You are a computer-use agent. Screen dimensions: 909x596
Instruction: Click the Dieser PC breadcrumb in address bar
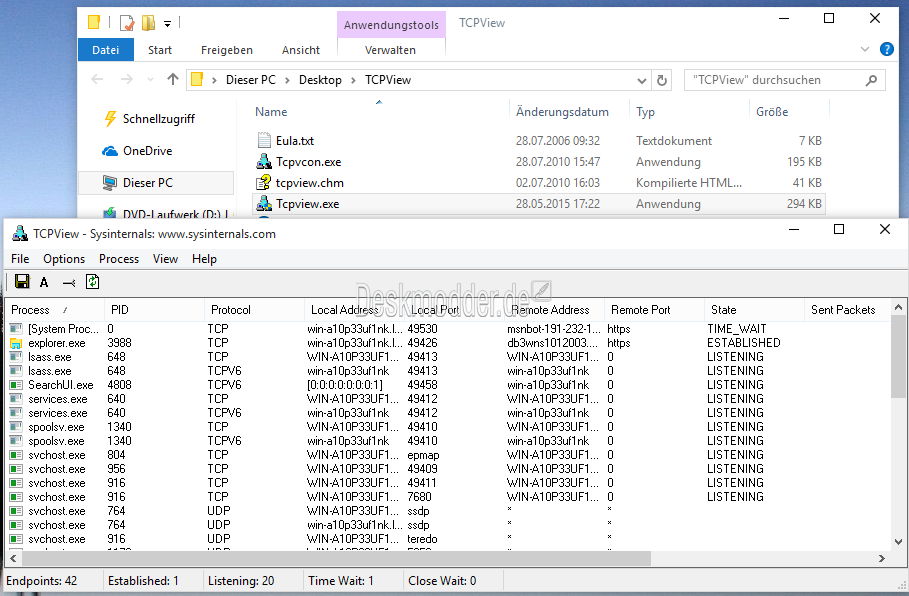point(250,80)
